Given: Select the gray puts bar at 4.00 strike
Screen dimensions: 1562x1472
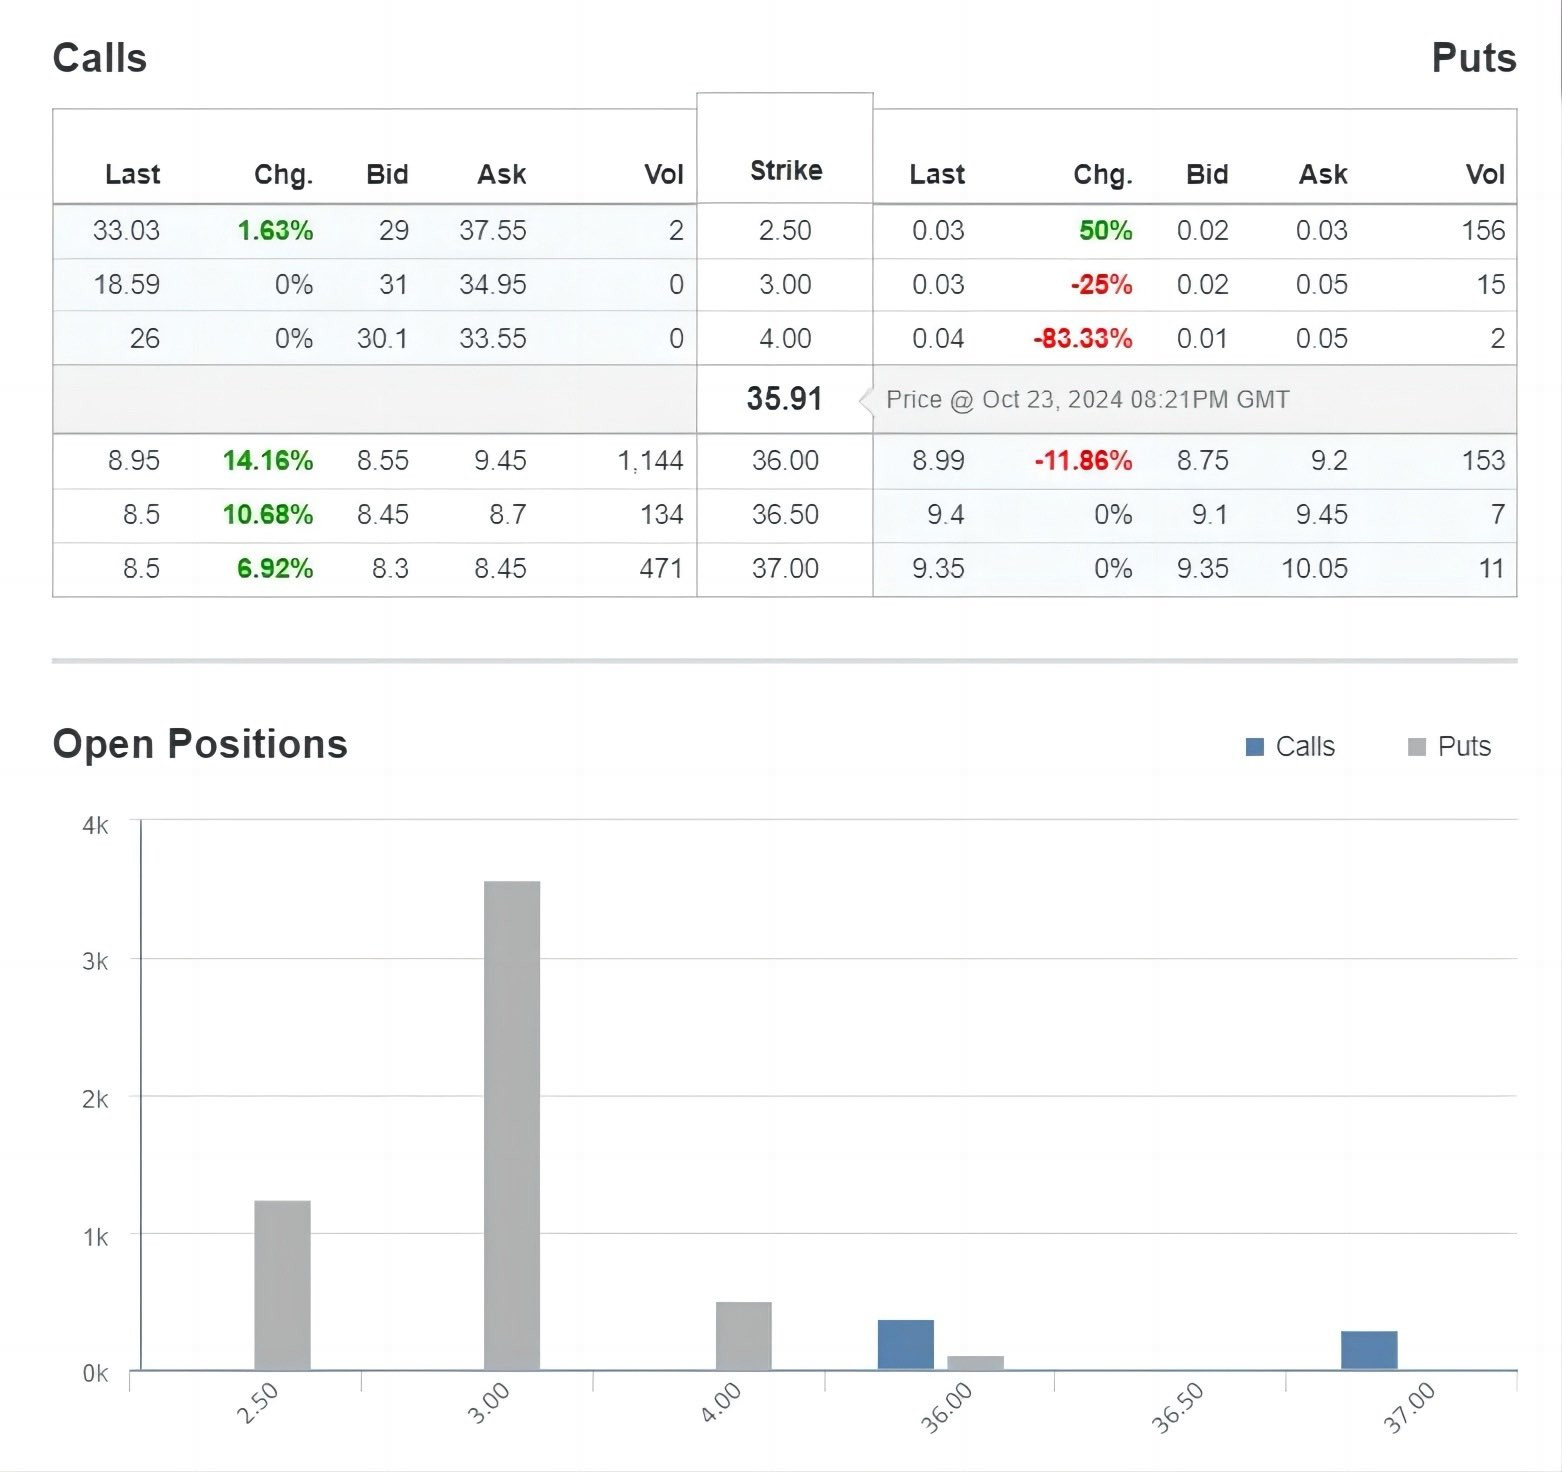Looking at the screenshot, I should [x=744, y=1336].
